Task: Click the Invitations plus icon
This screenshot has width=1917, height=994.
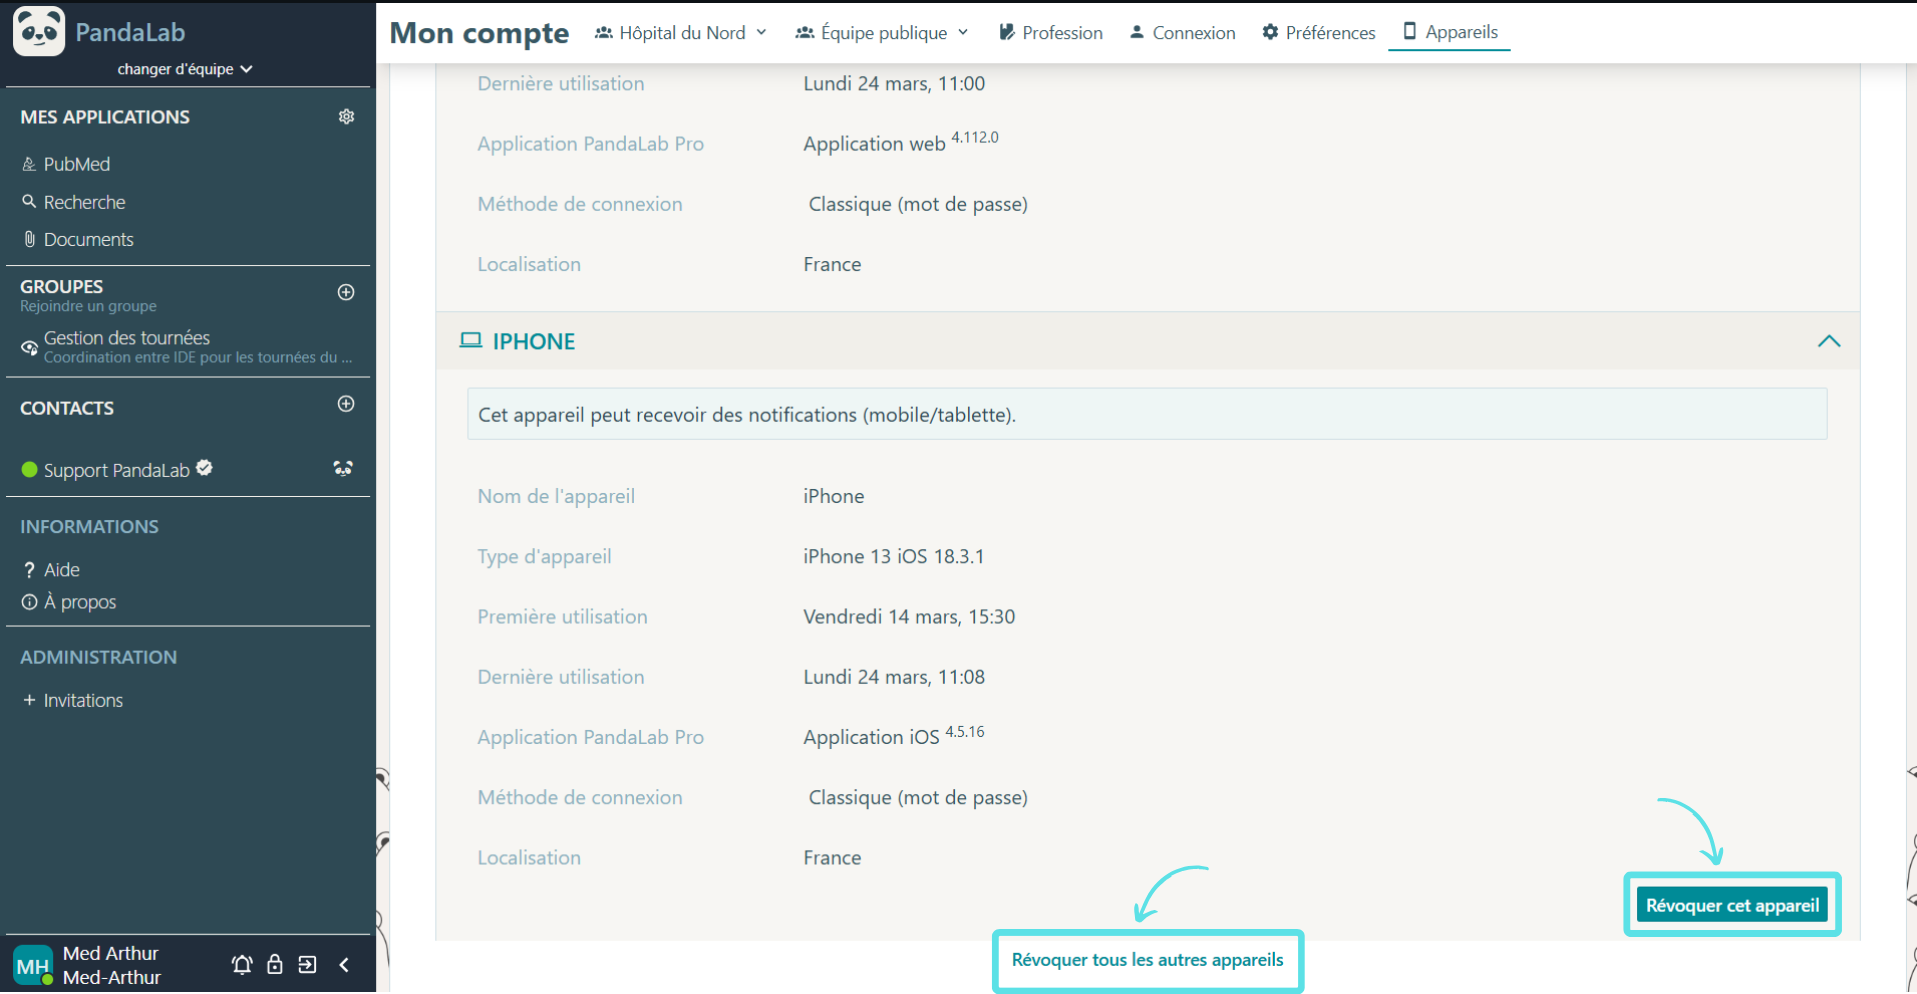Action: click(x=29, y=701)
